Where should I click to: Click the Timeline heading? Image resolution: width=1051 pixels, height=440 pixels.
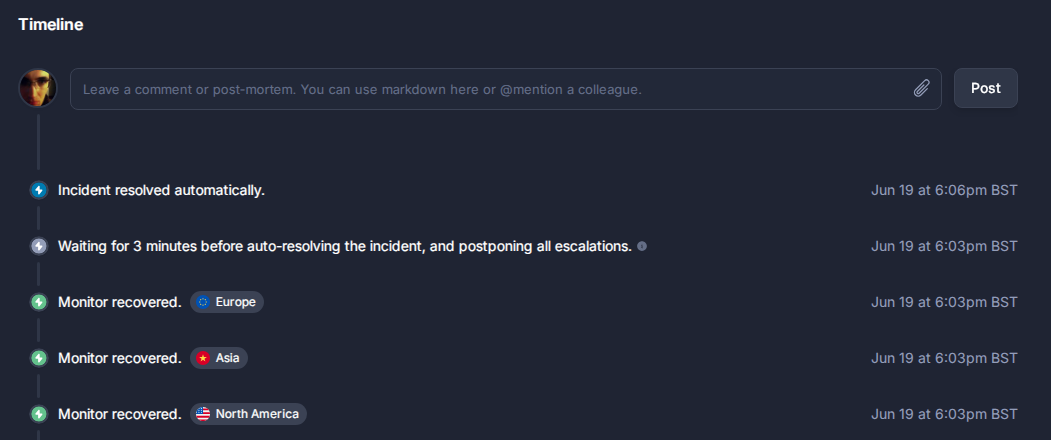(51, 24)
